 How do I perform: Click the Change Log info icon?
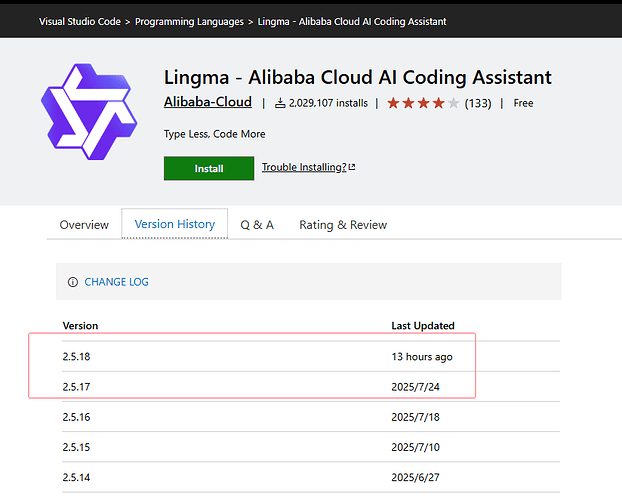(73, 282)
